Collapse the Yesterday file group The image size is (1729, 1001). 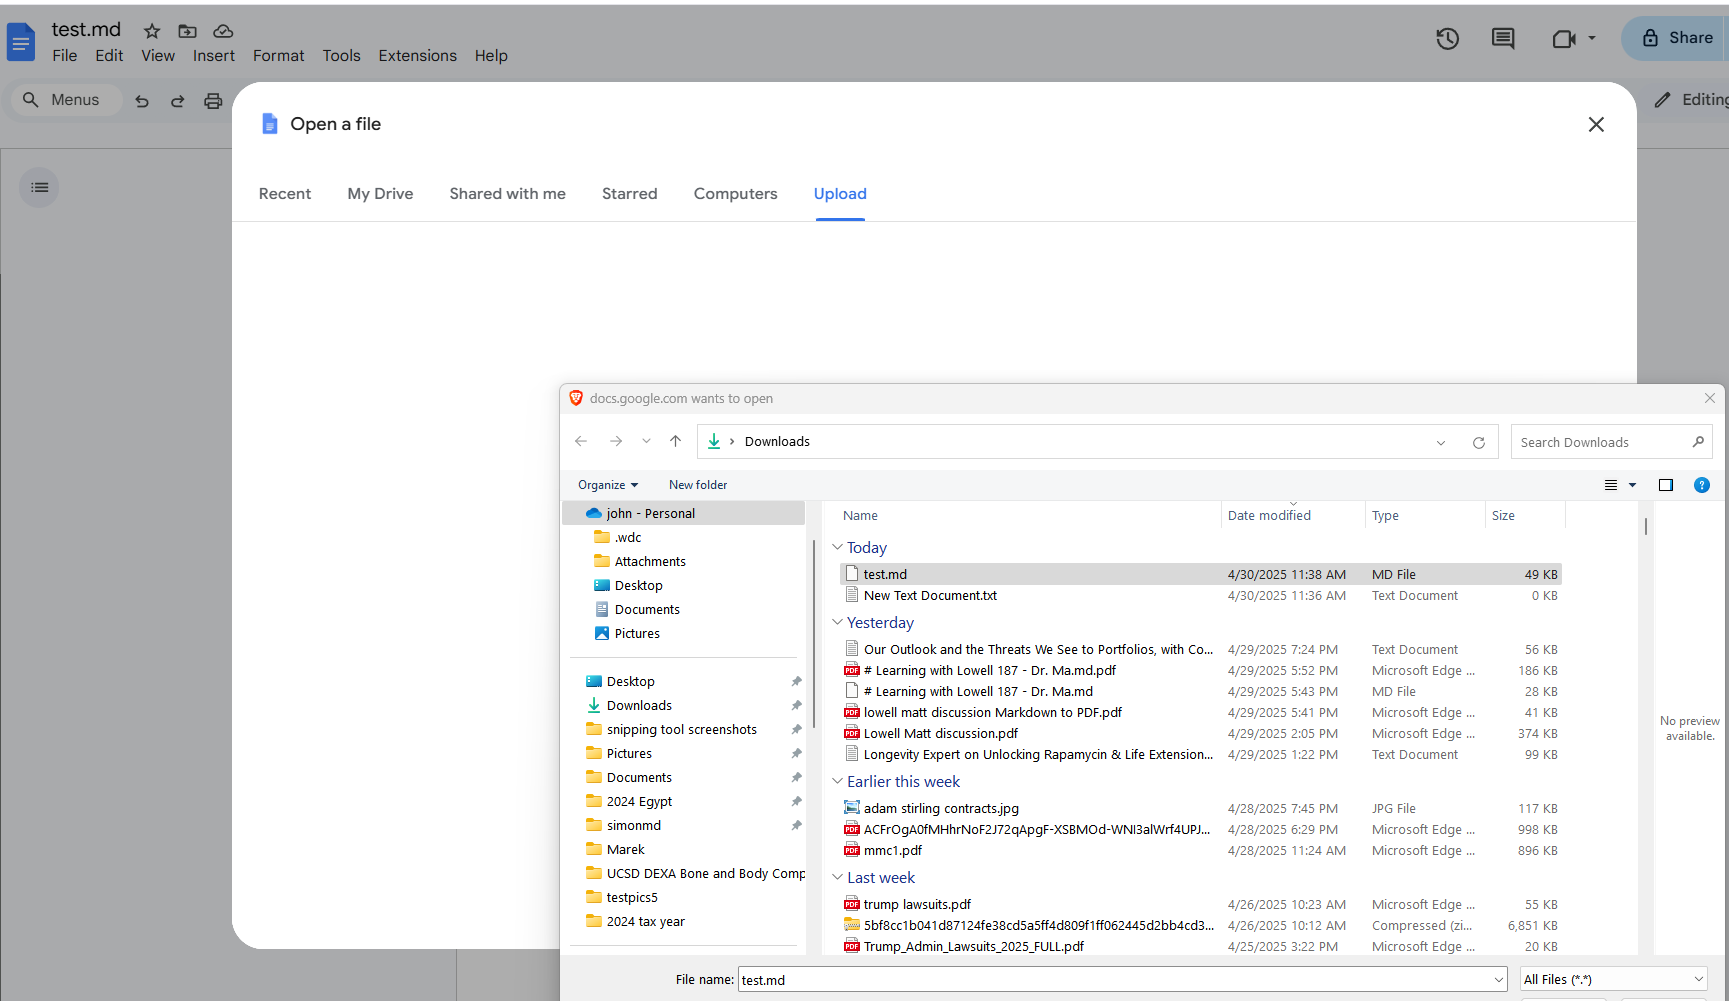[837, 622]
